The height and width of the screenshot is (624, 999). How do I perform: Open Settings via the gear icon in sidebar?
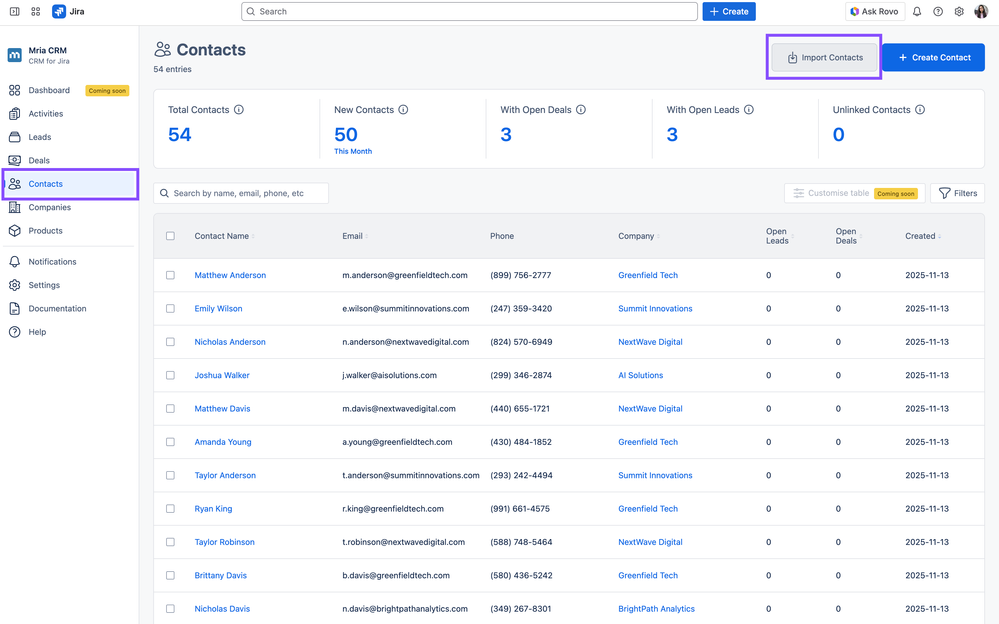pyautogui.click(x=16, y=285)
